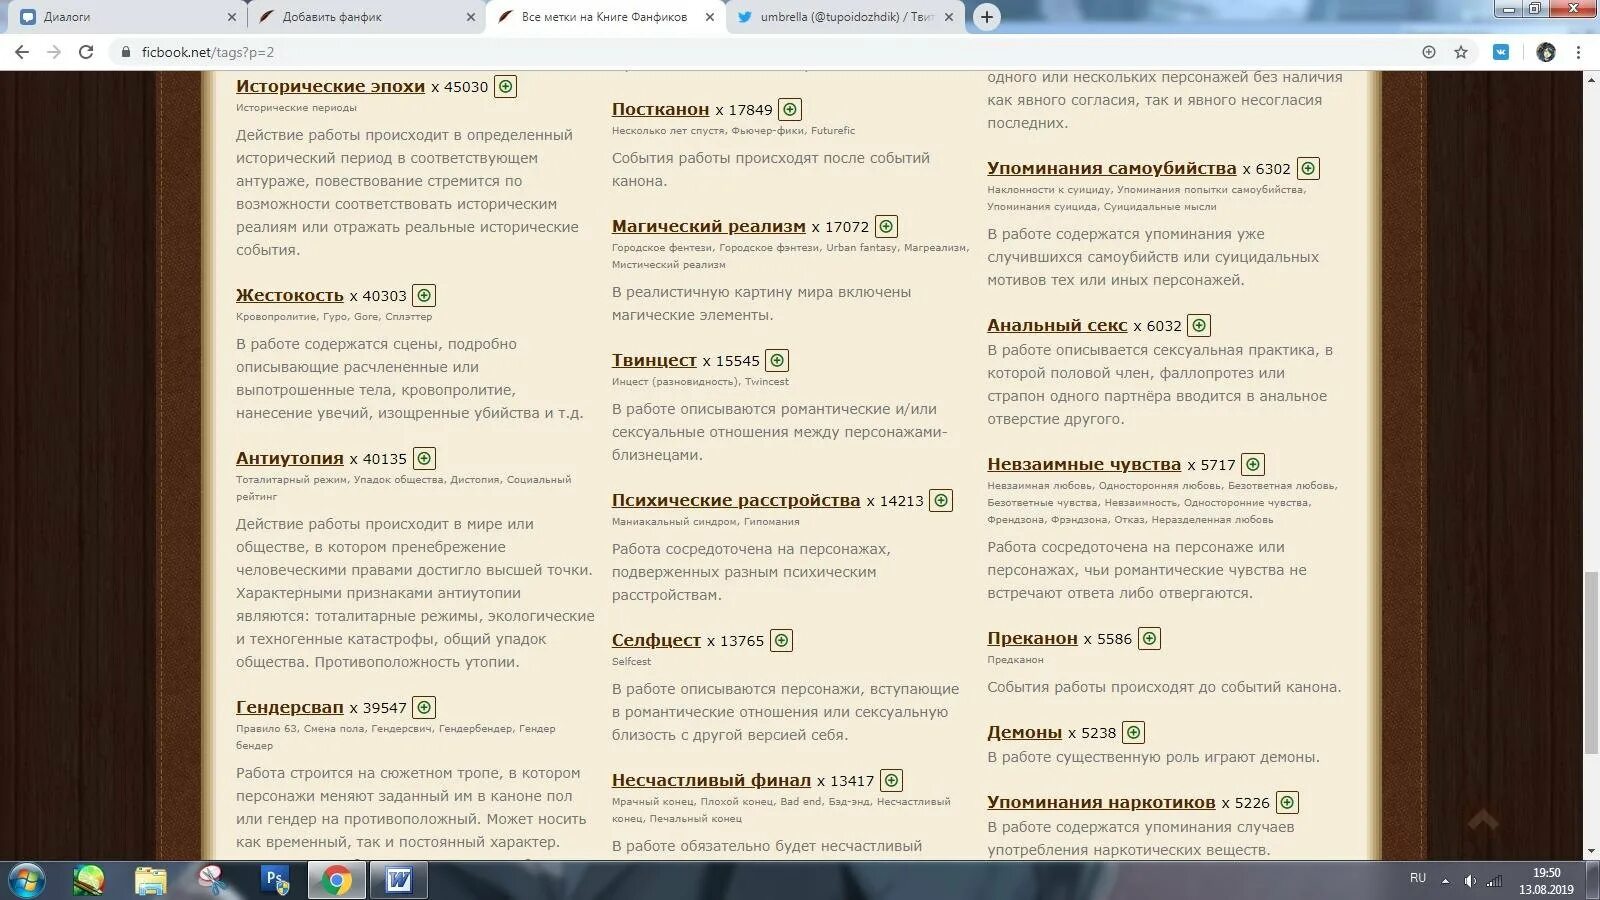Add the Невзаимные чувства tag with plus icon
Viewport: 1600px width, 900px height.
tap(1253, 465)
